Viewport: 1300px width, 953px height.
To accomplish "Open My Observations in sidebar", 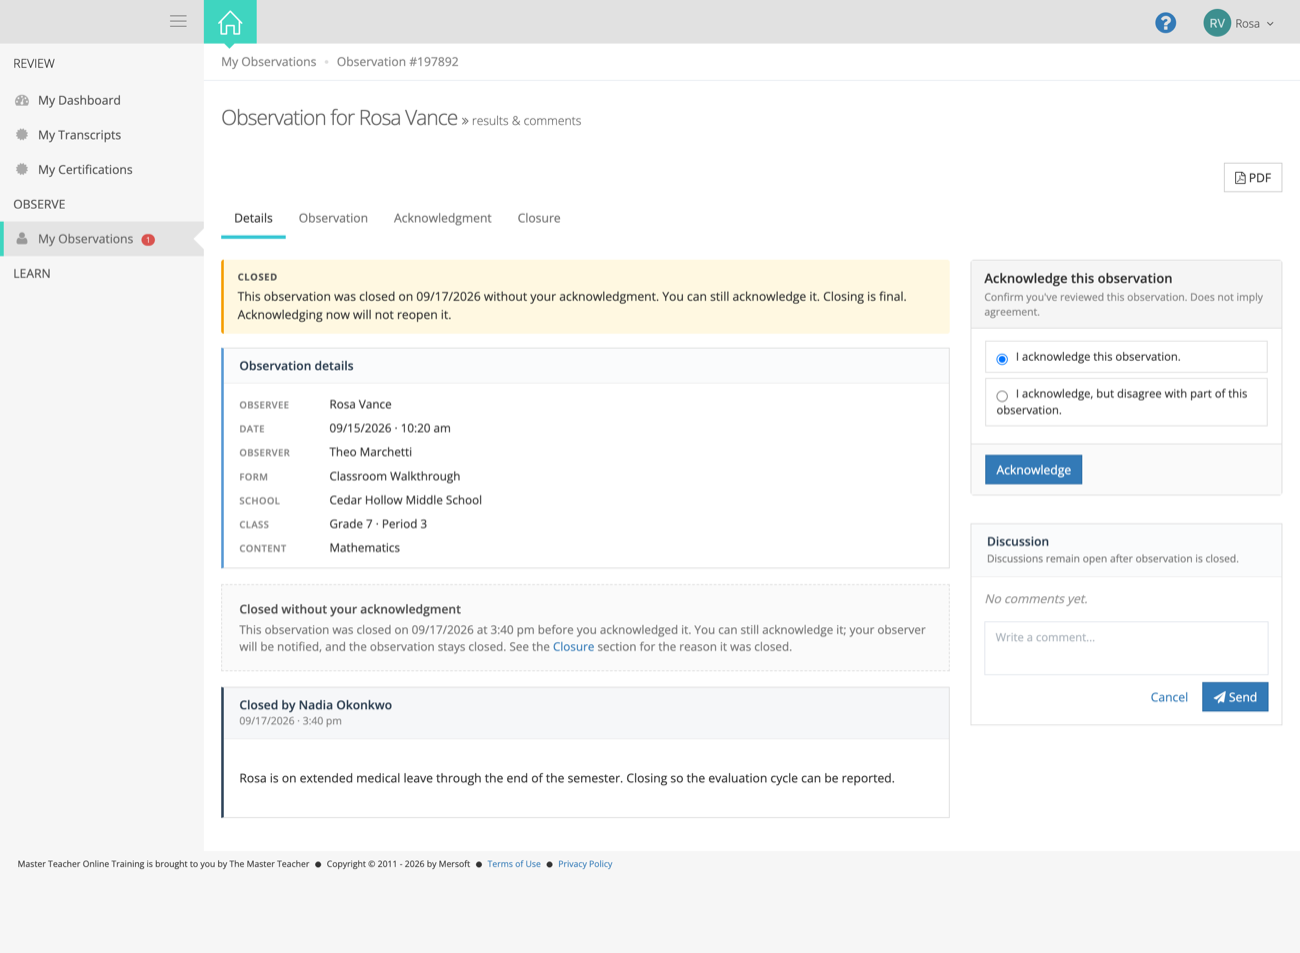I will (102, 239).
